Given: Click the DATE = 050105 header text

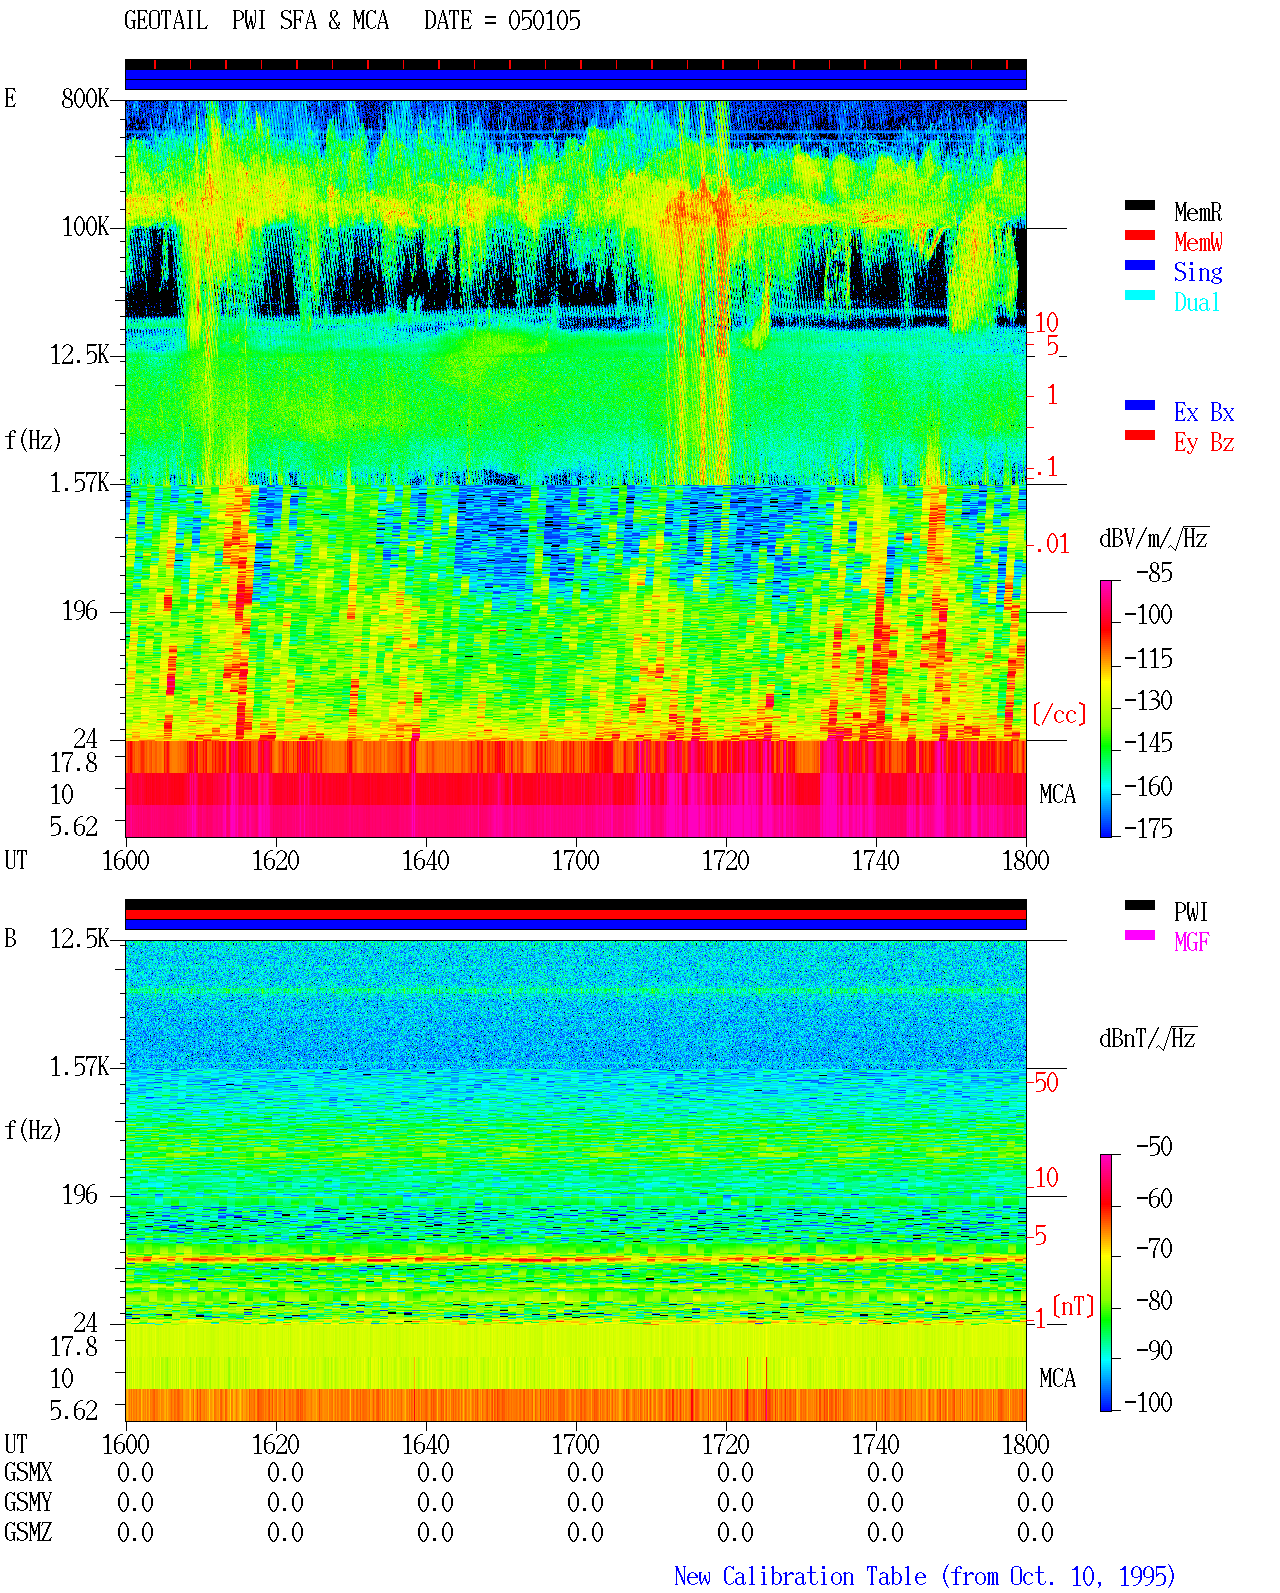Looking at the screenshot, I should (x=502, y=21).
